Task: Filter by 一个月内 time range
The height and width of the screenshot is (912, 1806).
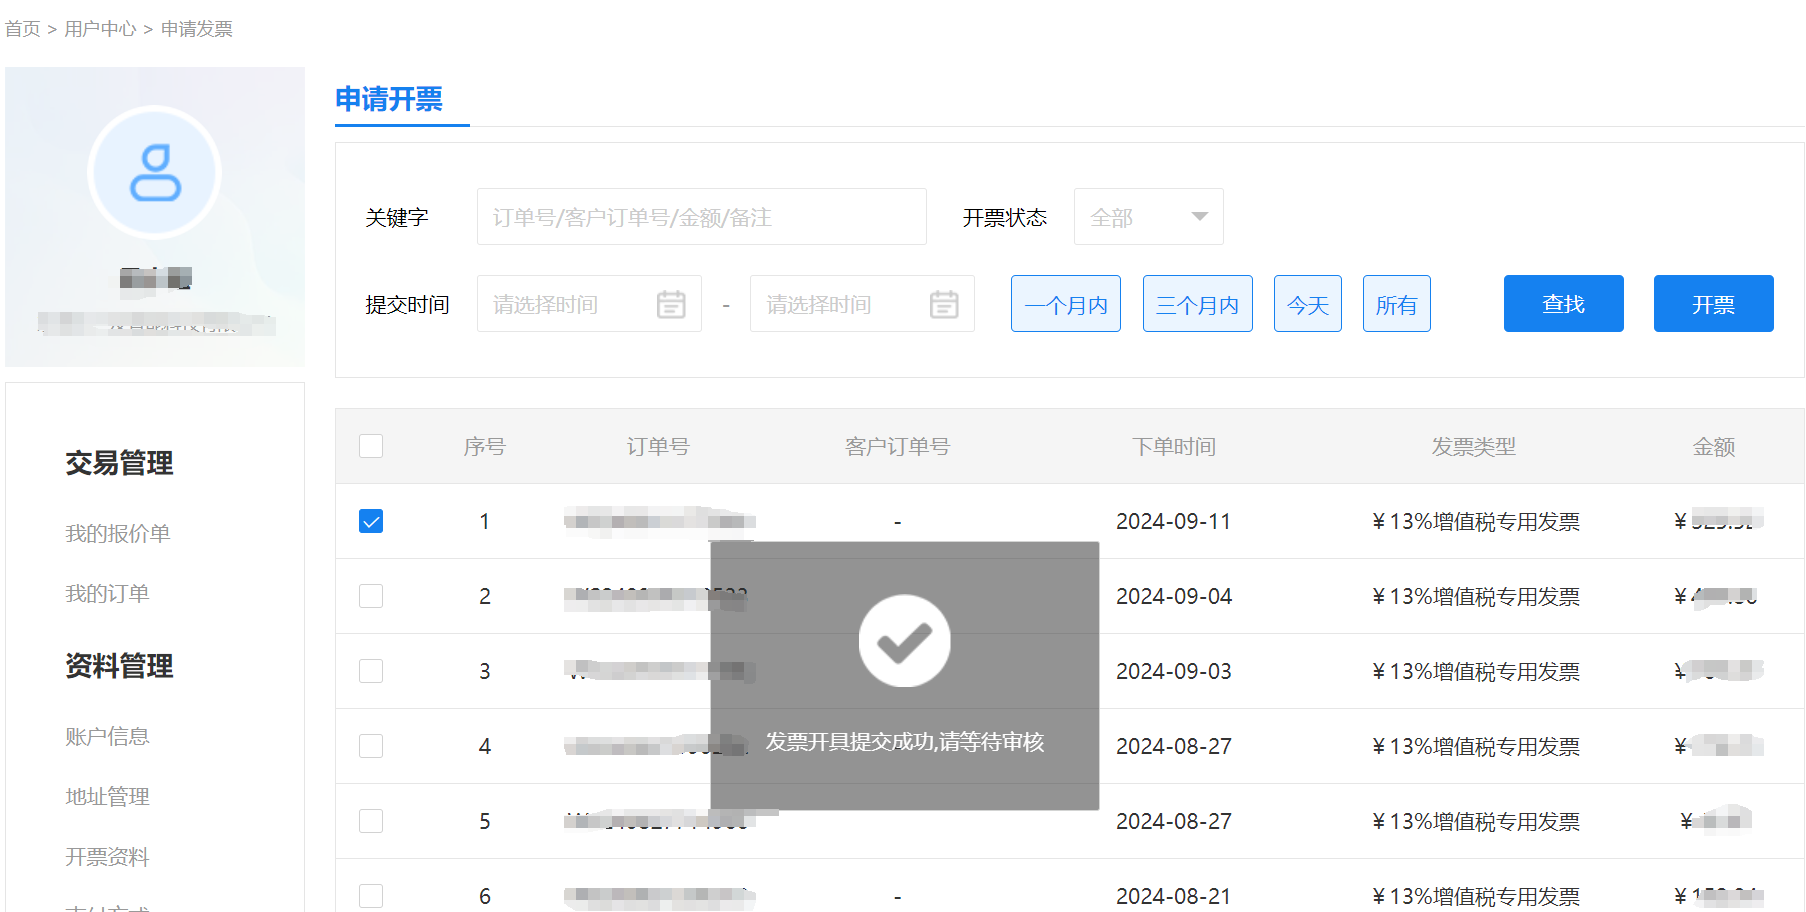Action: [x=1065, y=304]
